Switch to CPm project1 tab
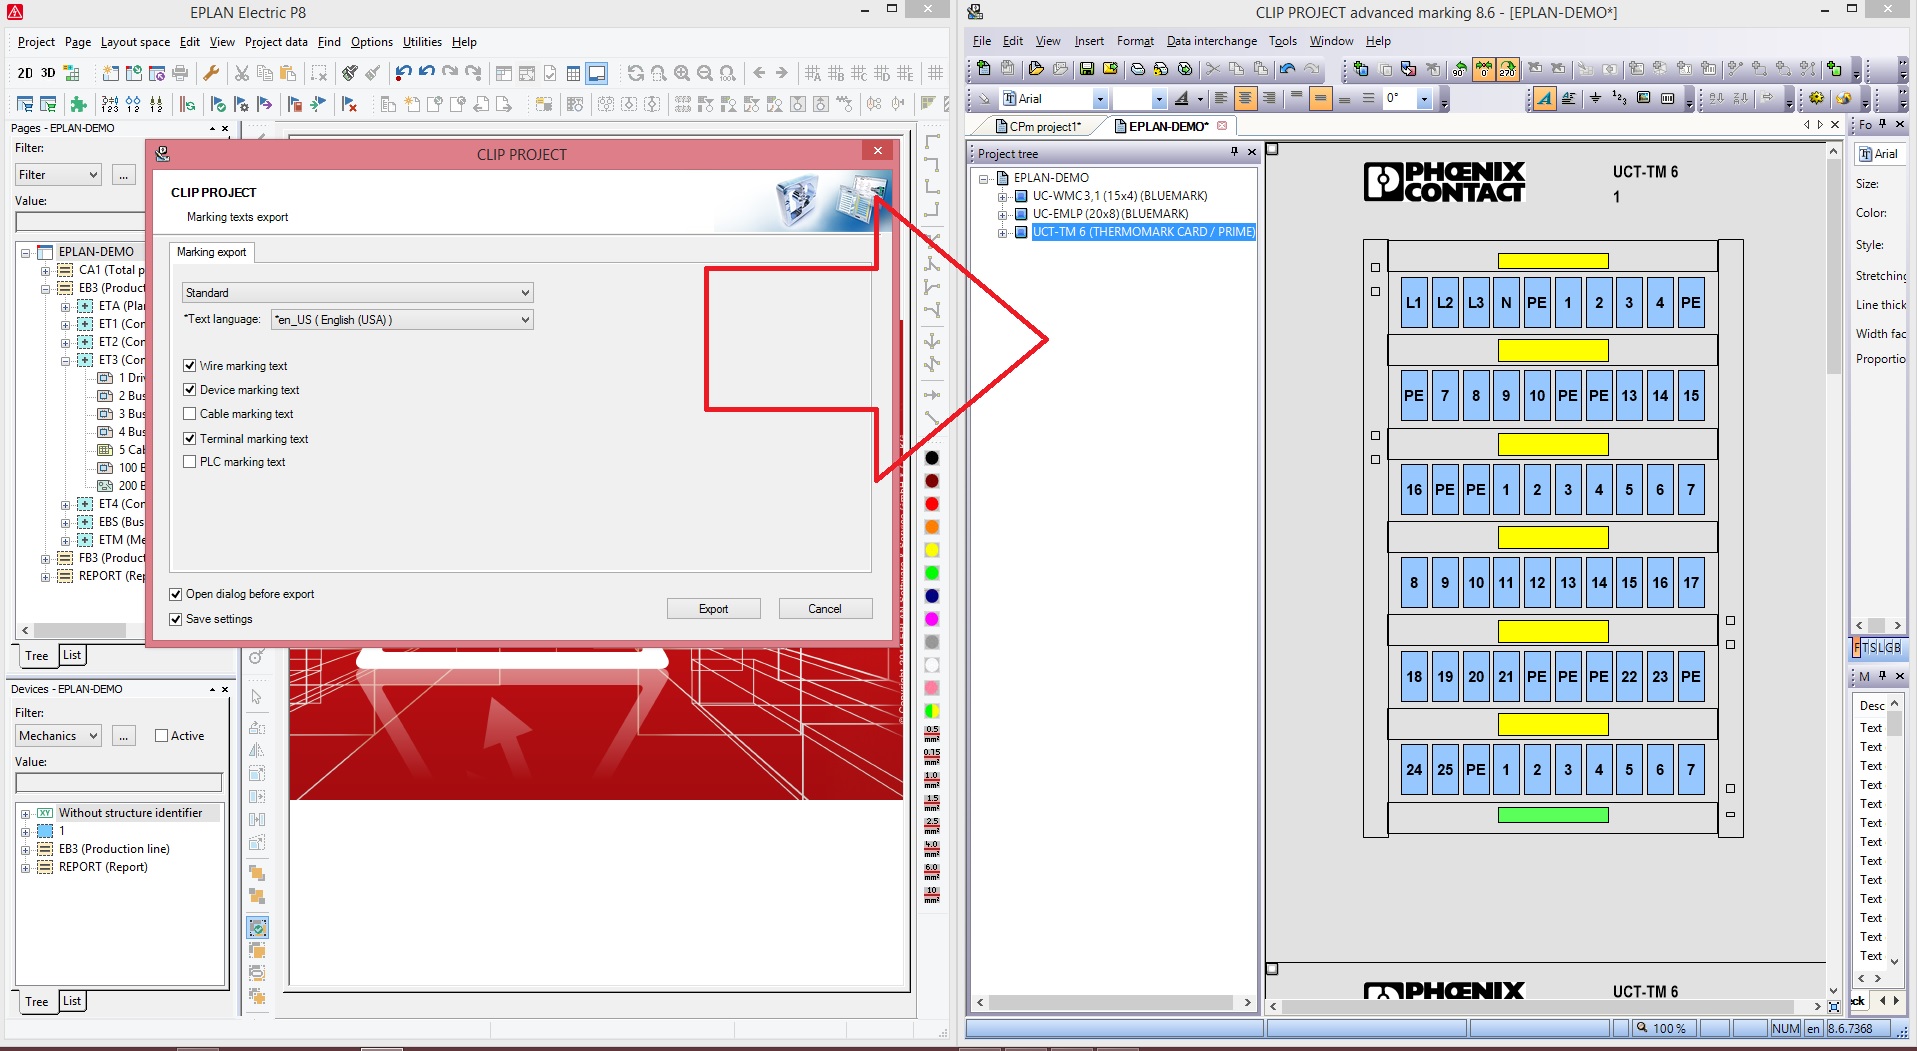The width and height of the screenshot is (1917, 1051). pos(1045,127)
